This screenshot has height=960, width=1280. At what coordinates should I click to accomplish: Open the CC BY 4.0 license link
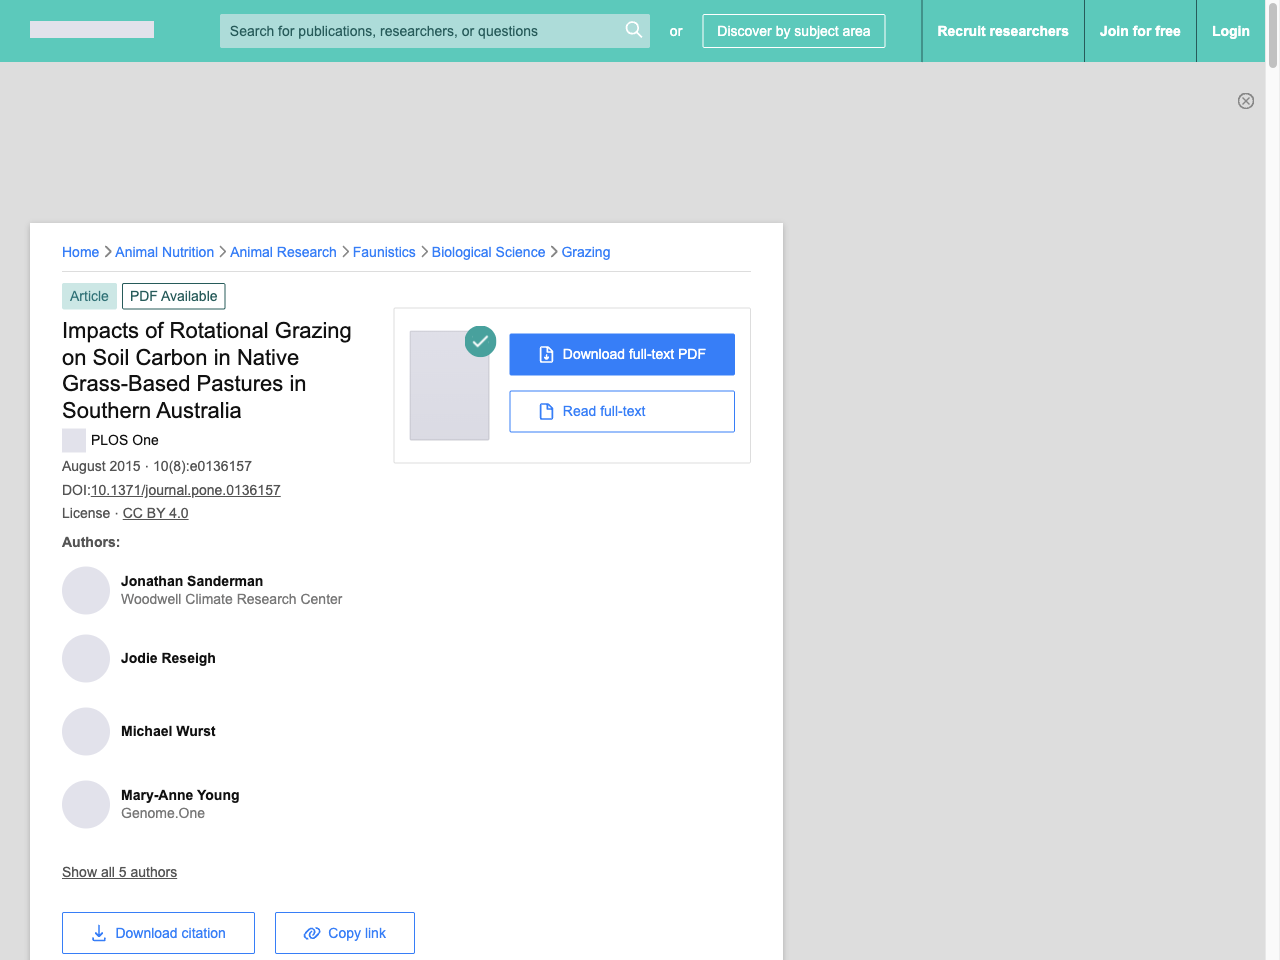pyautogui.click(x=155, y=513)
